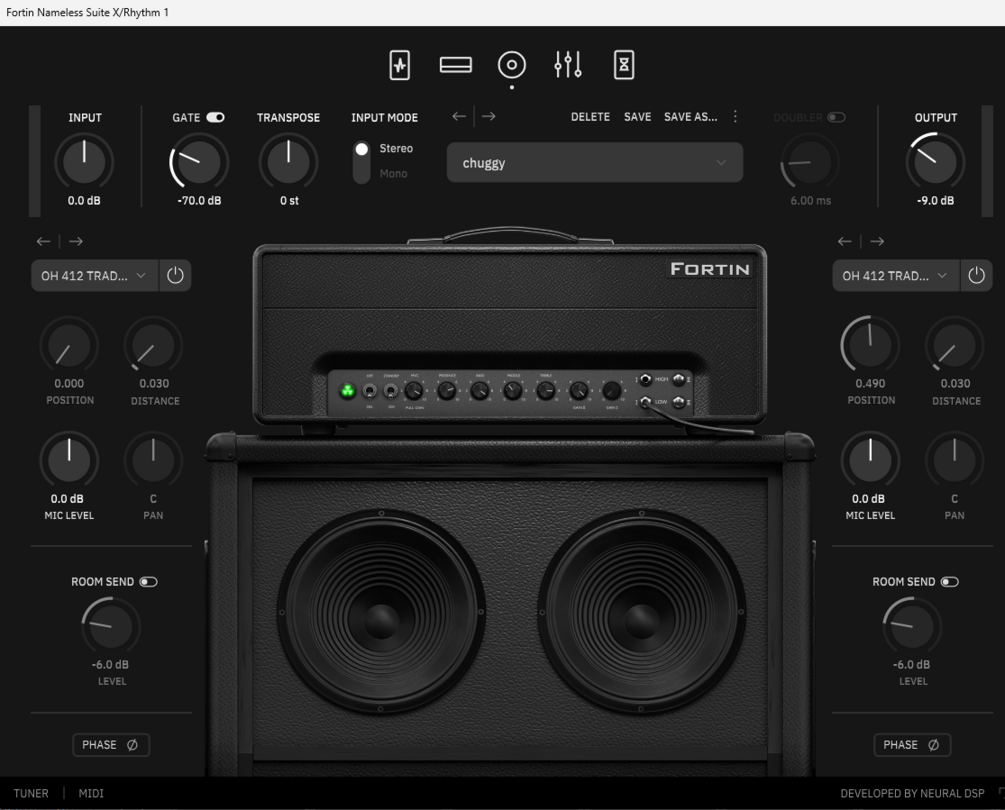The width and height of the screenshot is (1005, 810).
Task: Open the graphic EQ sliders icon
Action: tap(568, 65)
